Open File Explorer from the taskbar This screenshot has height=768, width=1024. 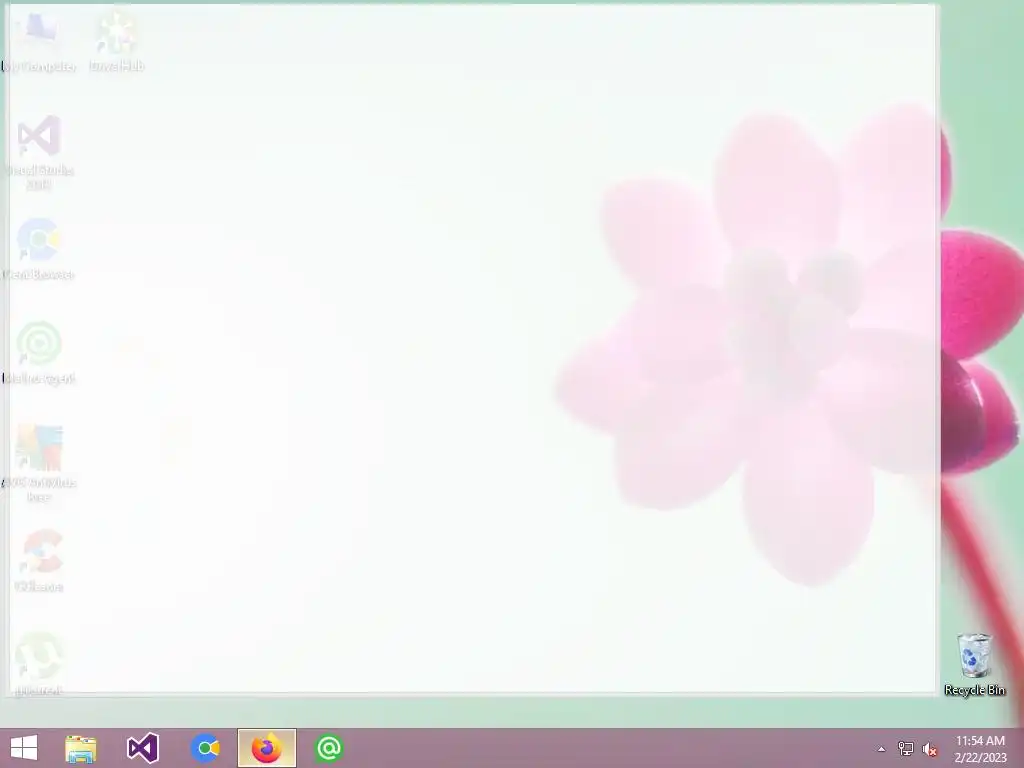[81, 748]
